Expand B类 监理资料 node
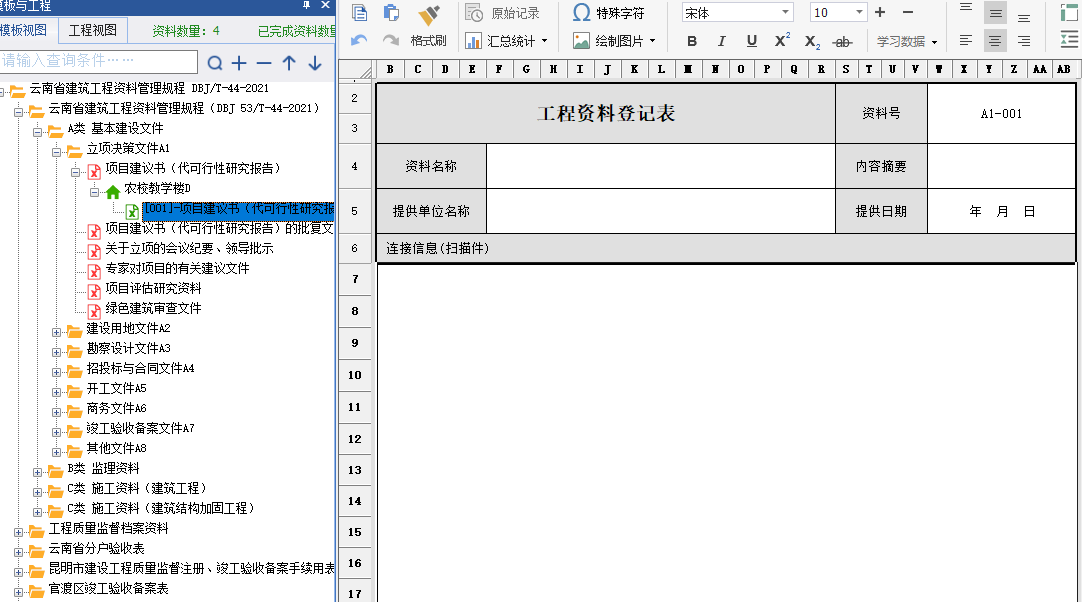 pos(38,472)
